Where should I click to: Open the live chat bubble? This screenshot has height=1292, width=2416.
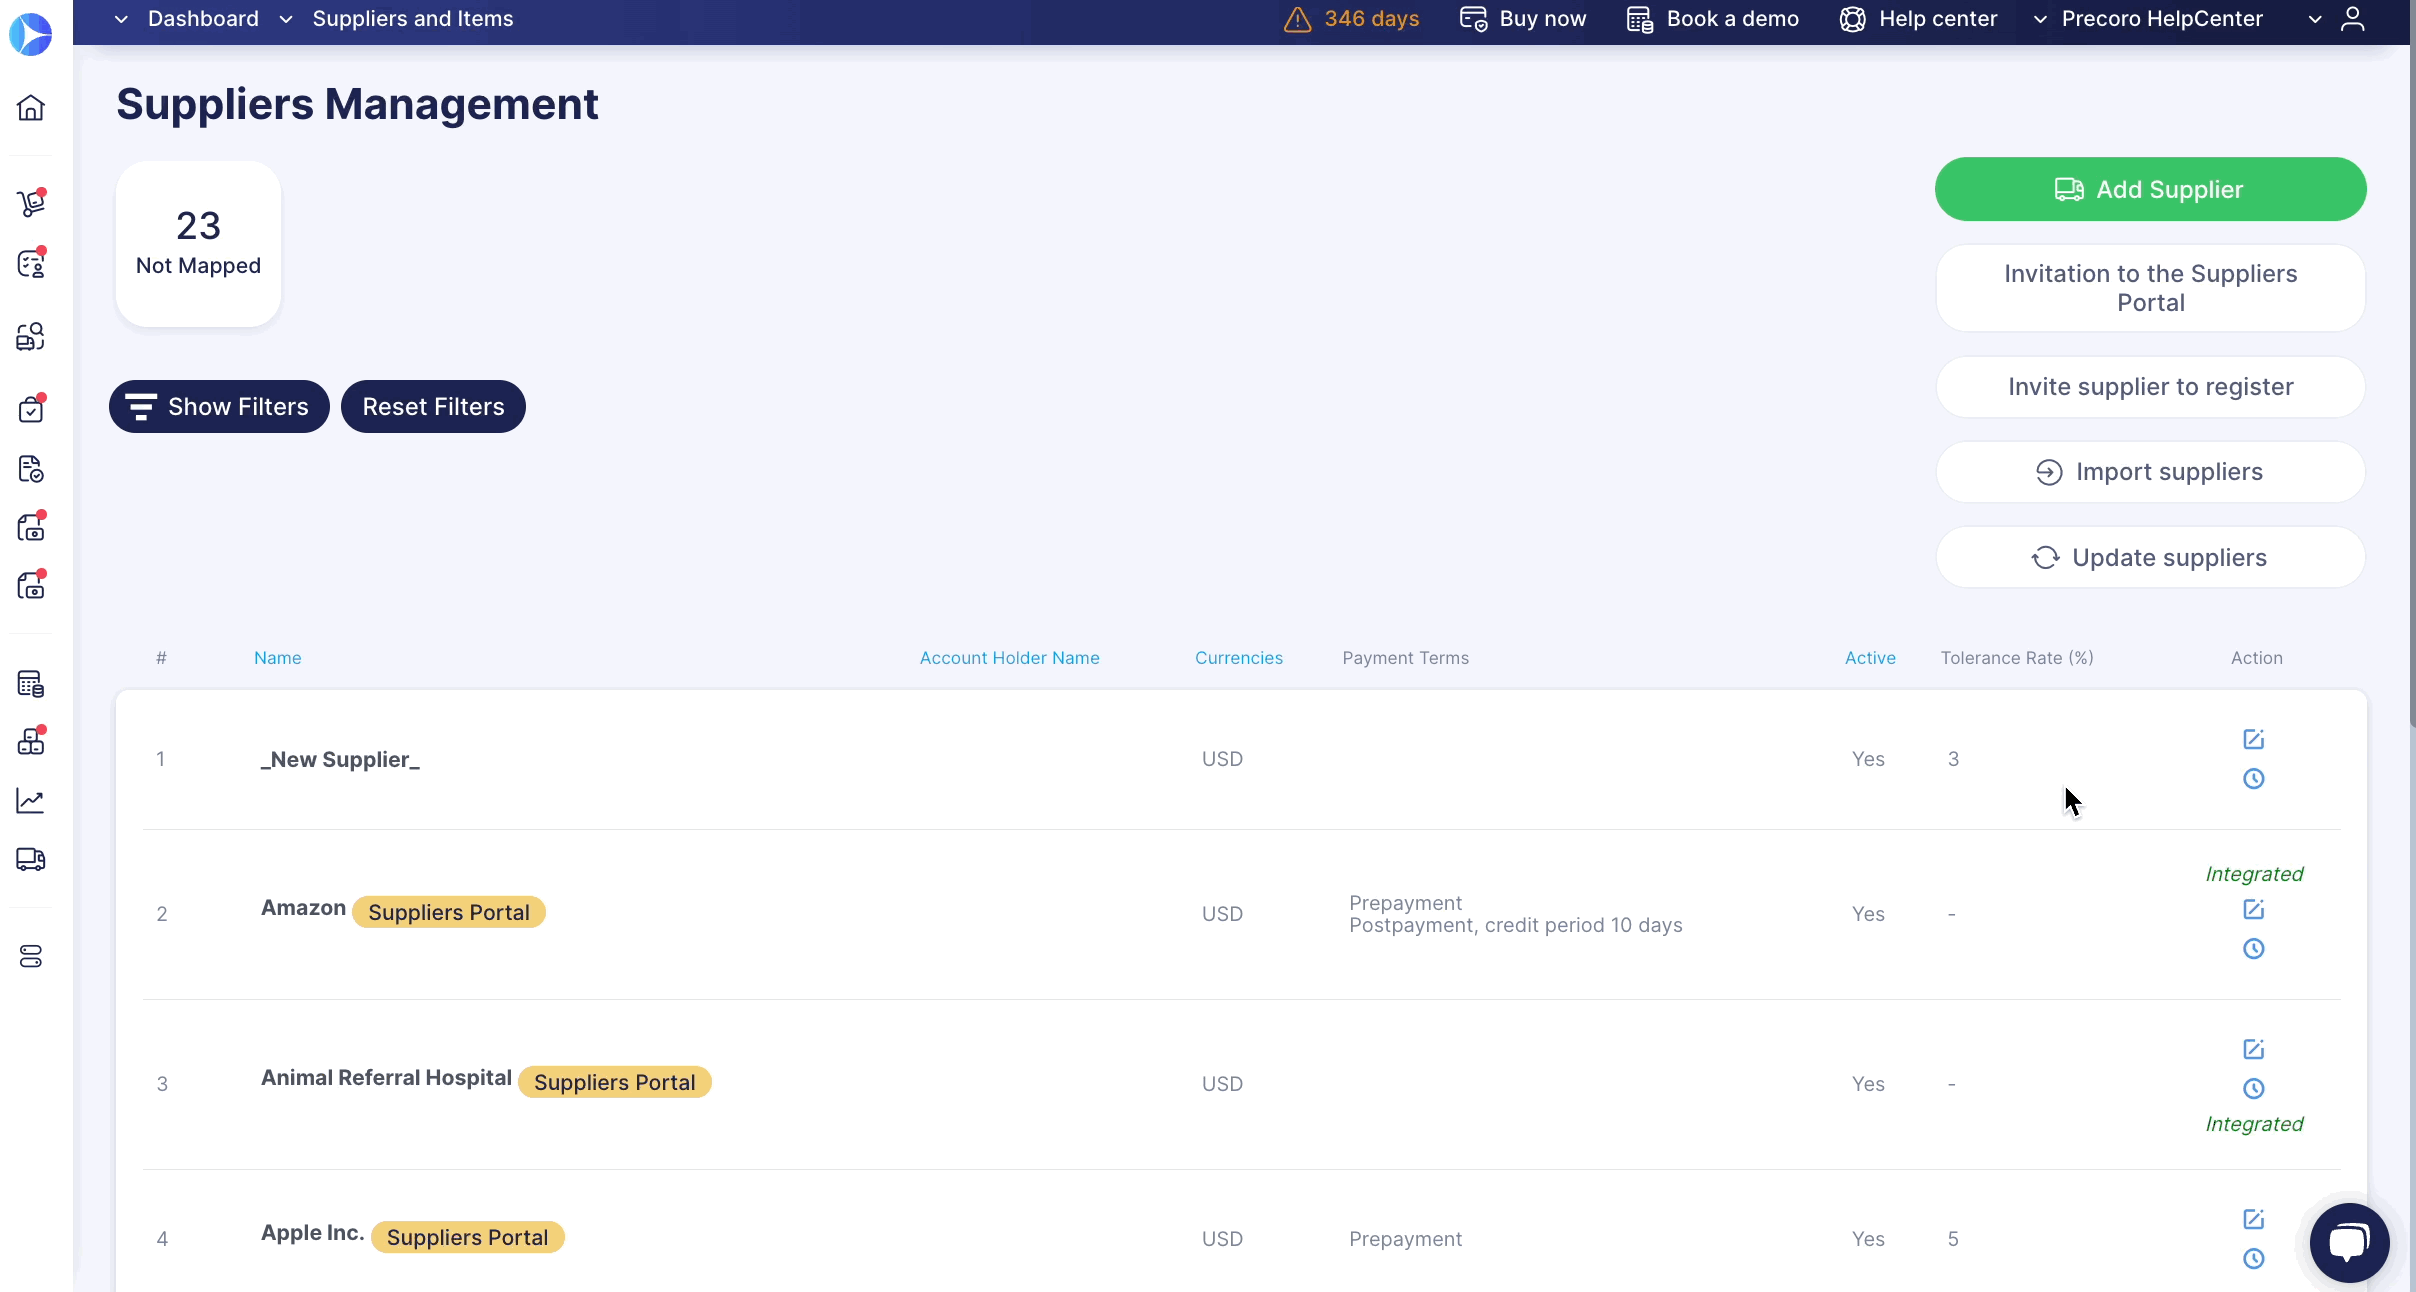click(2349, 1242)
